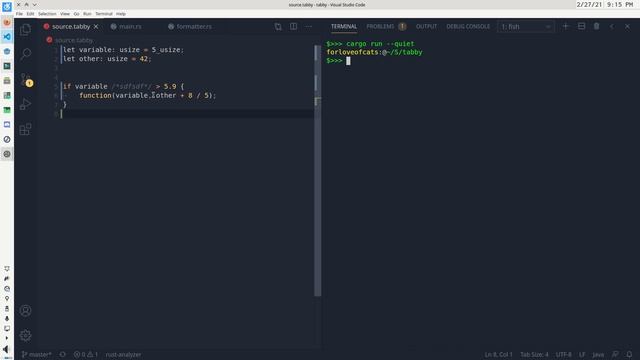640x360 pixels.
Task: Click the editor vertical scrollbar
Action: pyautogui.click(x=318, y=170)
